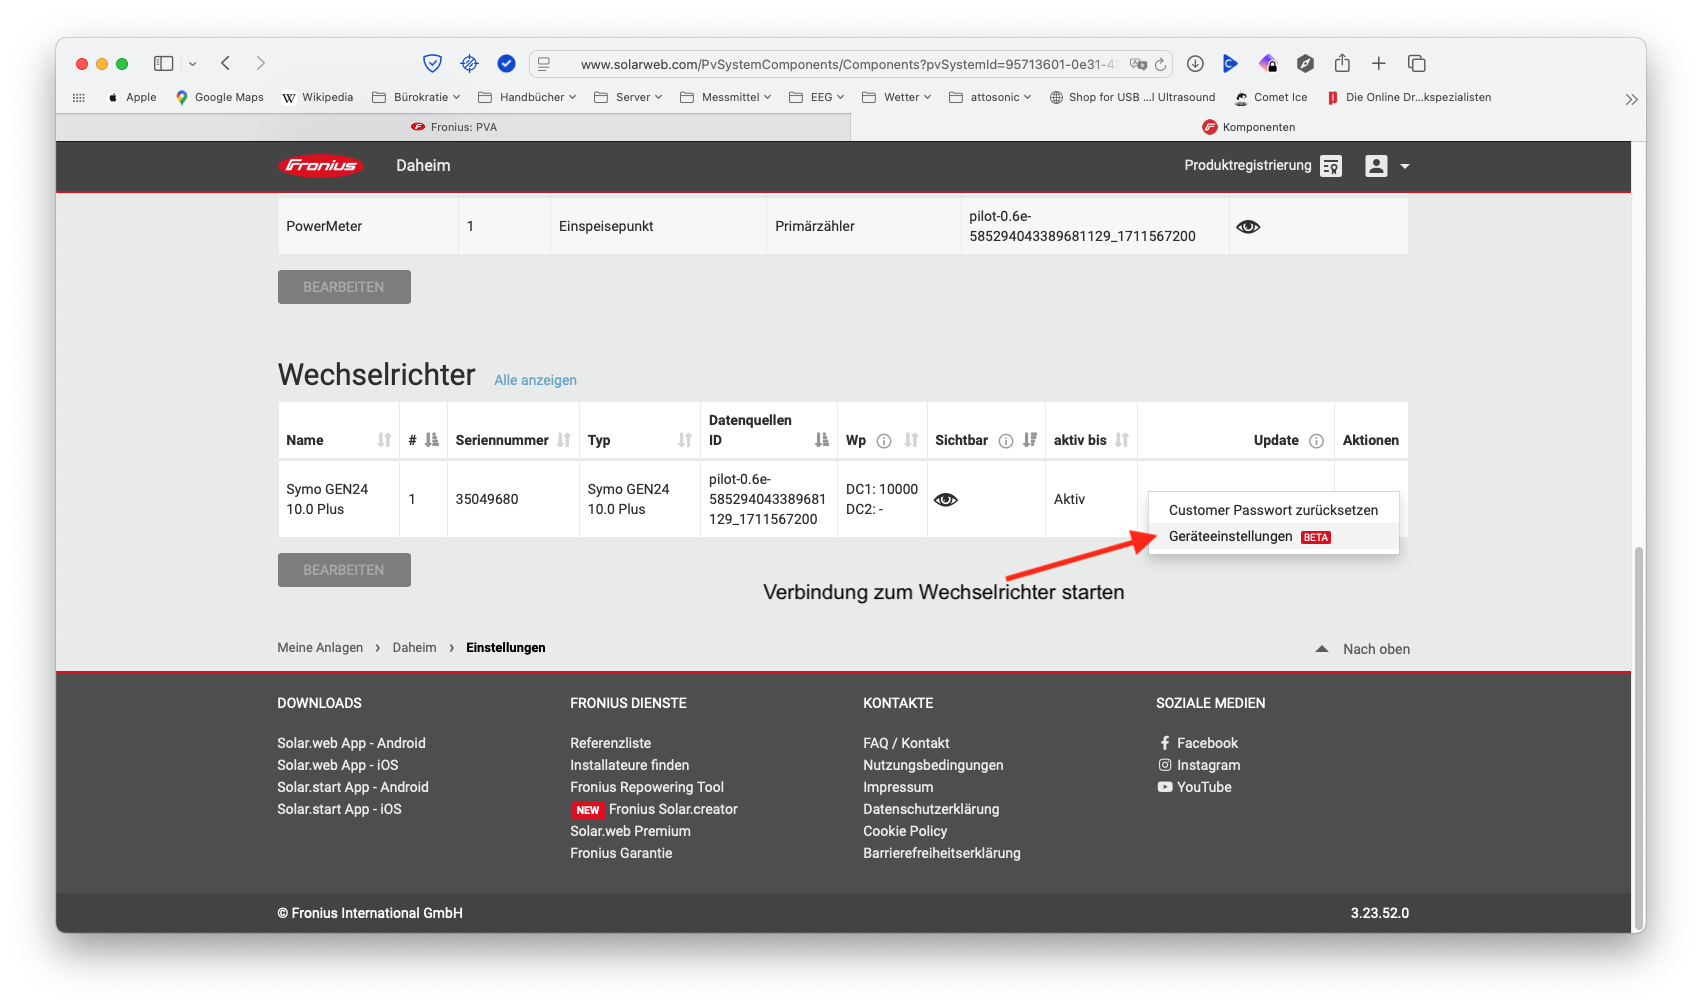Jump back with Nach oben
The width and height of the screenshot is (1702, 1007).
(x=1363, y=649)
